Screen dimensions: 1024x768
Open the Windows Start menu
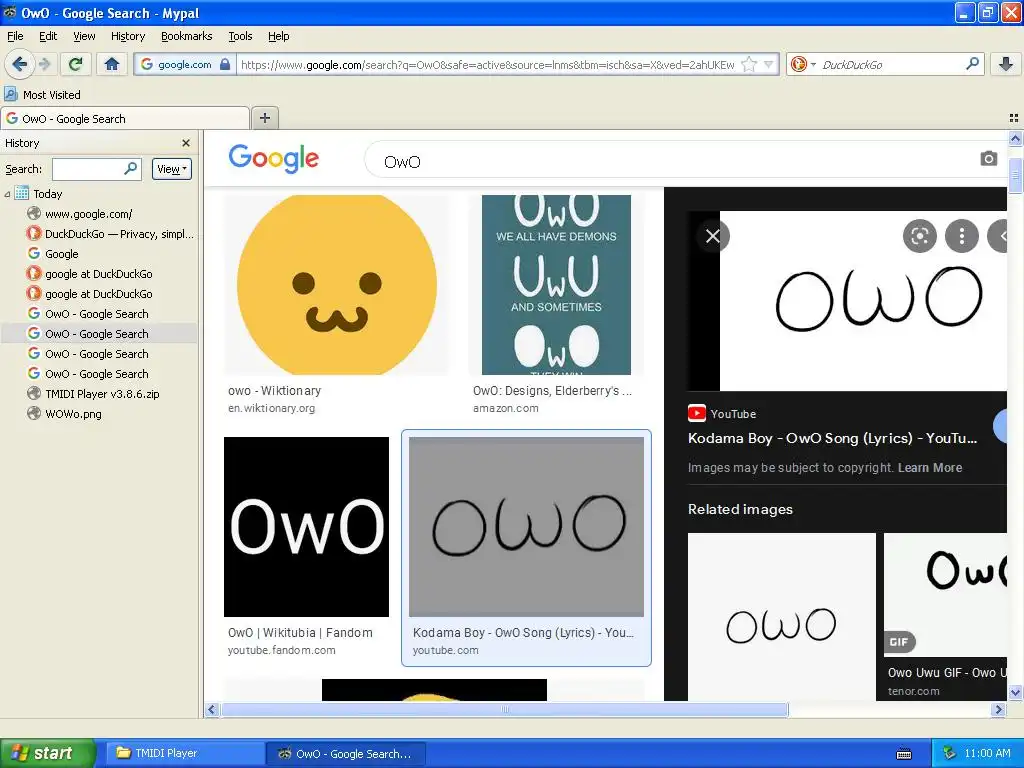(48, 753)
